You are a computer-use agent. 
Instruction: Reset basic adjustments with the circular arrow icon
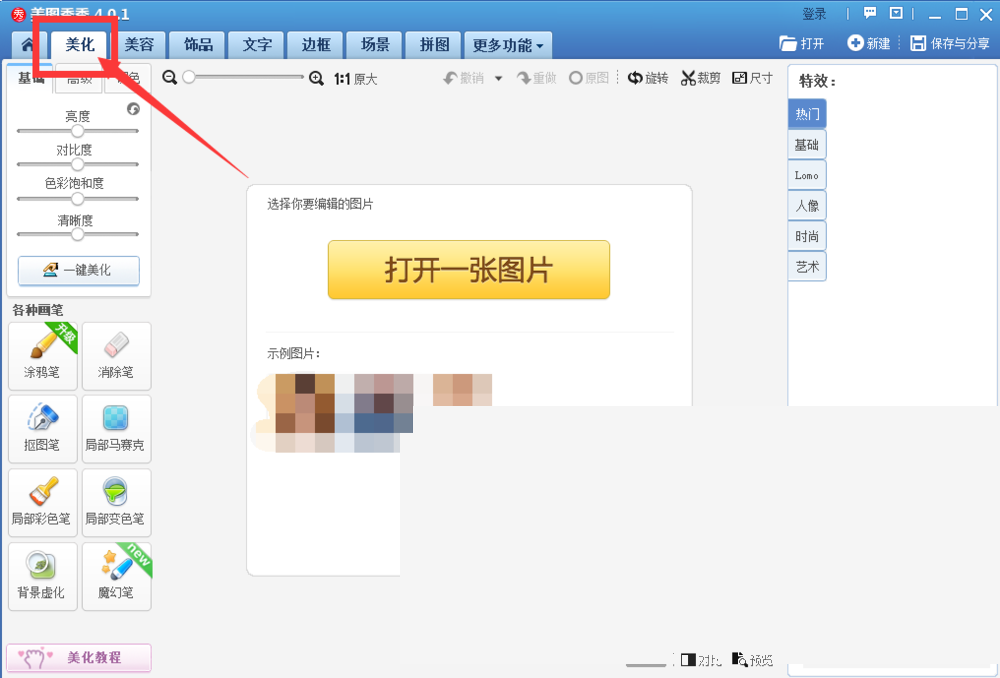tap(133, 109)
